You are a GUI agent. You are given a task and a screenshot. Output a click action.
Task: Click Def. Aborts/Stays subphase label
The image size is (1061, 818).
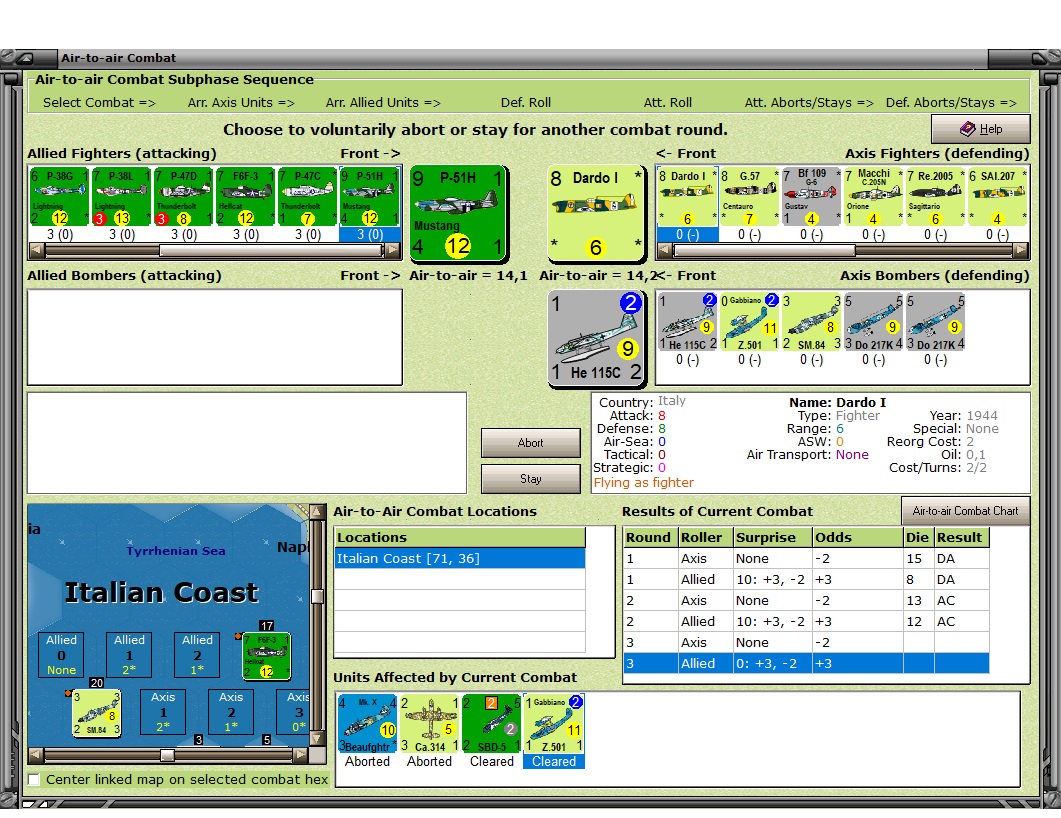point(951,103)
